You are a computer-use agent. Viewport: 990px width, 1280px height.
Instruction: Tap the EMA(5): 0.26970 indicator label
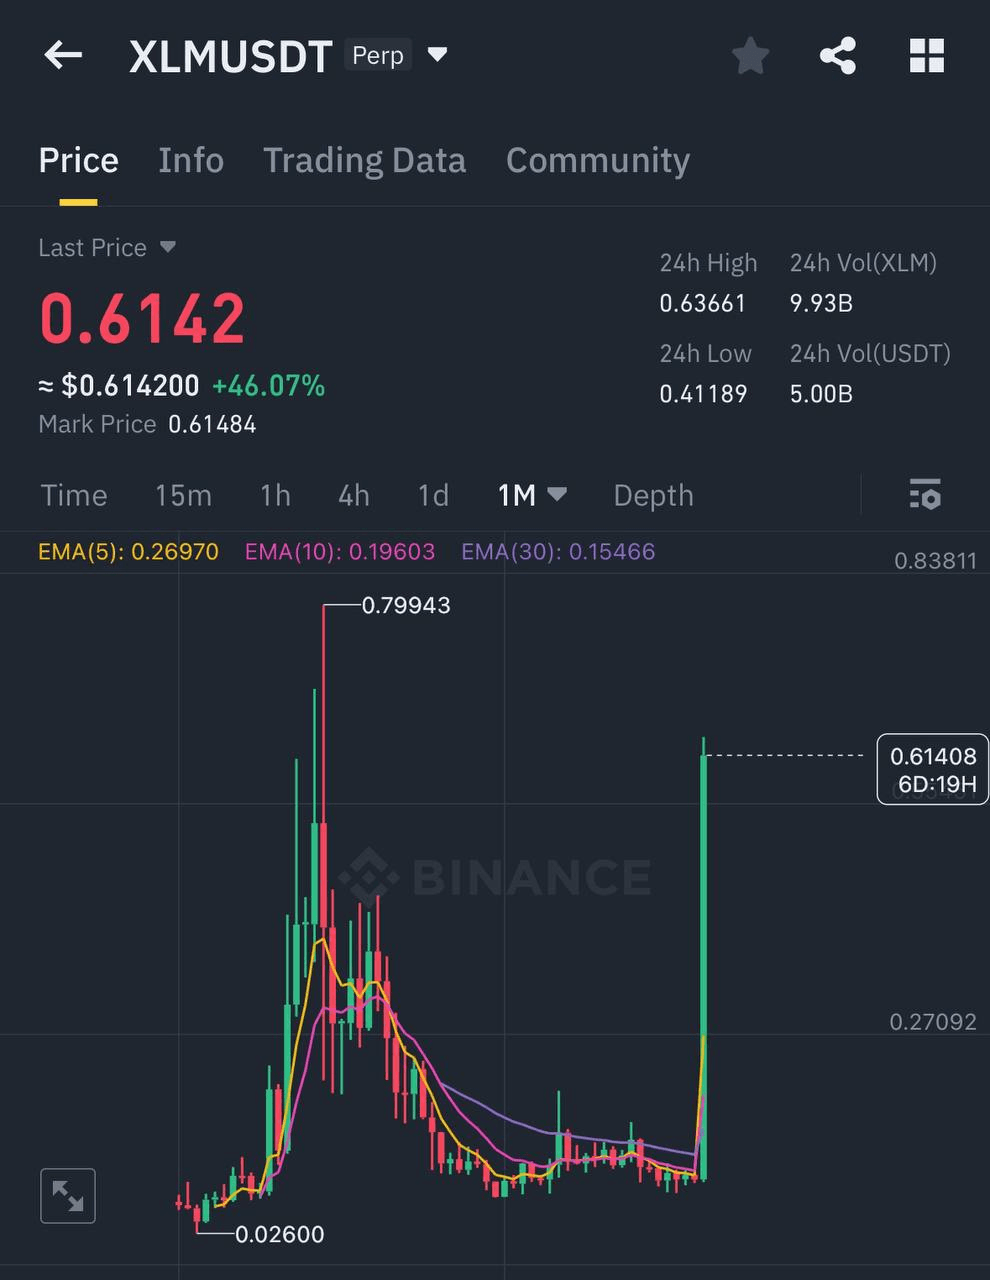(x=128, y=551)
